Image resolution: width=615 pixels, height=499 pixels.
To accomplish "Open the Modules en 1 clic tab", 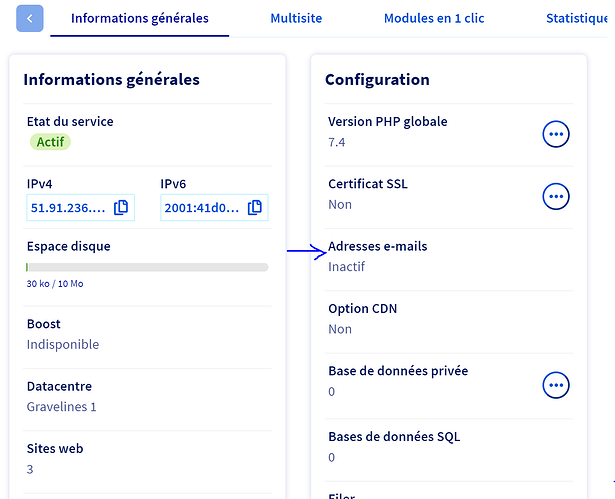I will [x=434, y=18].
